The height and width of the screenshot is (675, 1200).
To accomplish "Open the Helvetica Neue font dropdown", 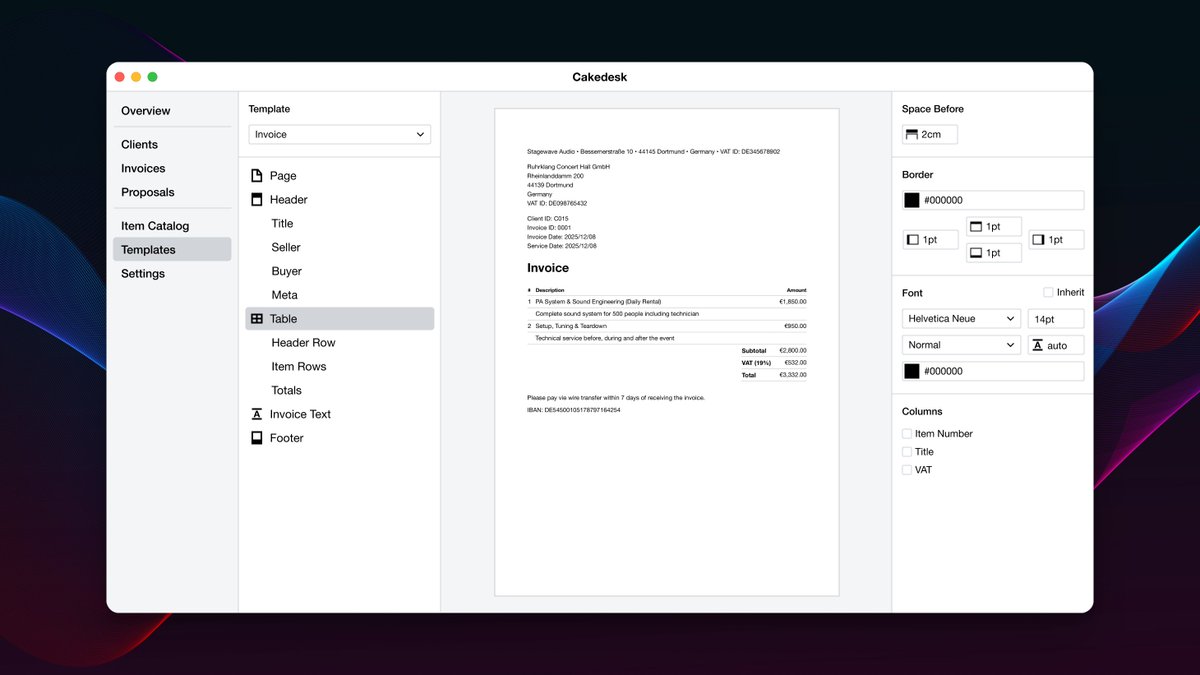I will point(960,318).
